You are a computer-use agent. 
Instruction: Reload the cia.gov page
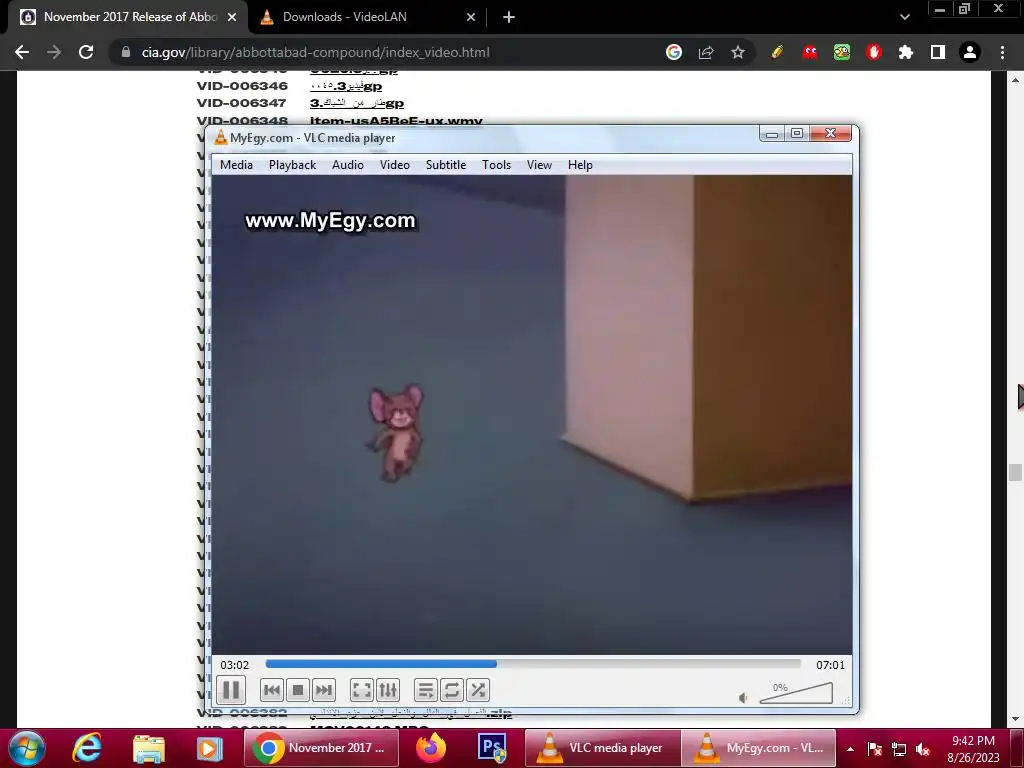pos(86,52)
